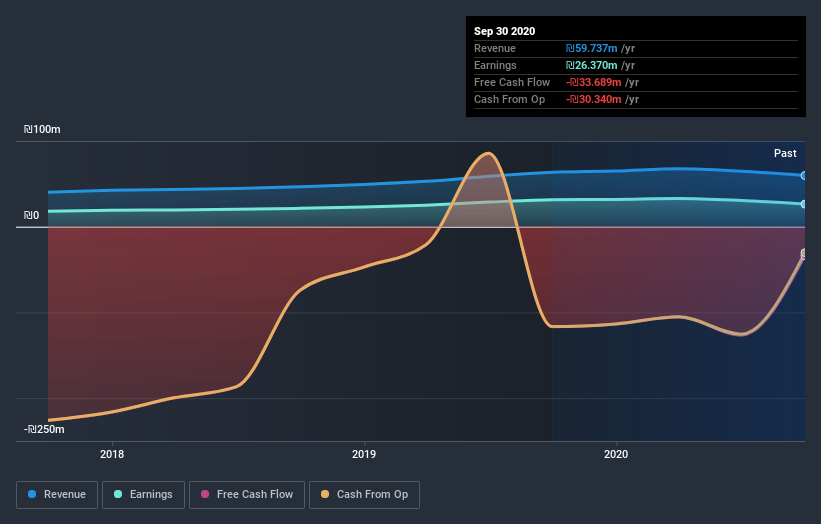
Task: Toggle the Cash From Op legend button
Action: (x=364, y=495)
